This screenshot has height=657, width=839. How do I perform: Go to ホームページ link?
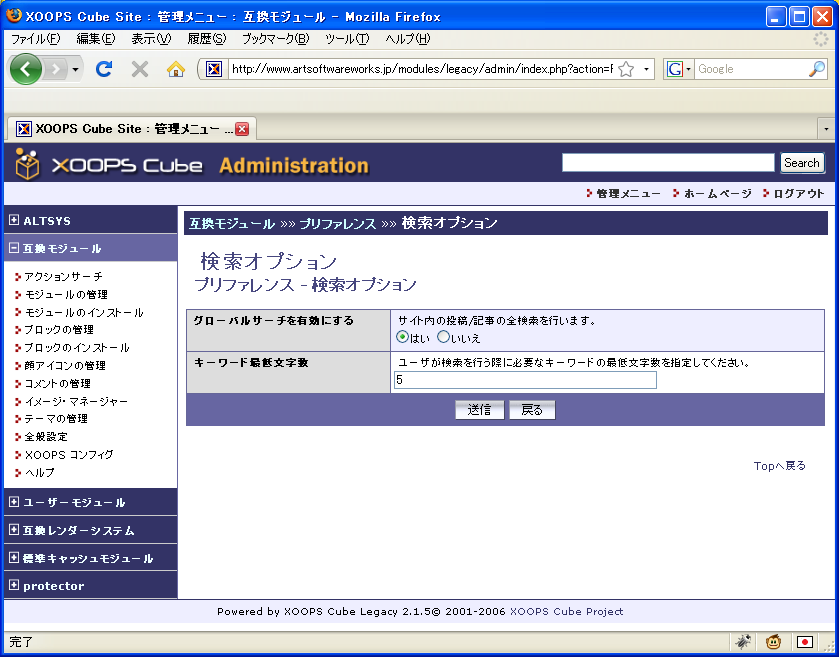718,194
